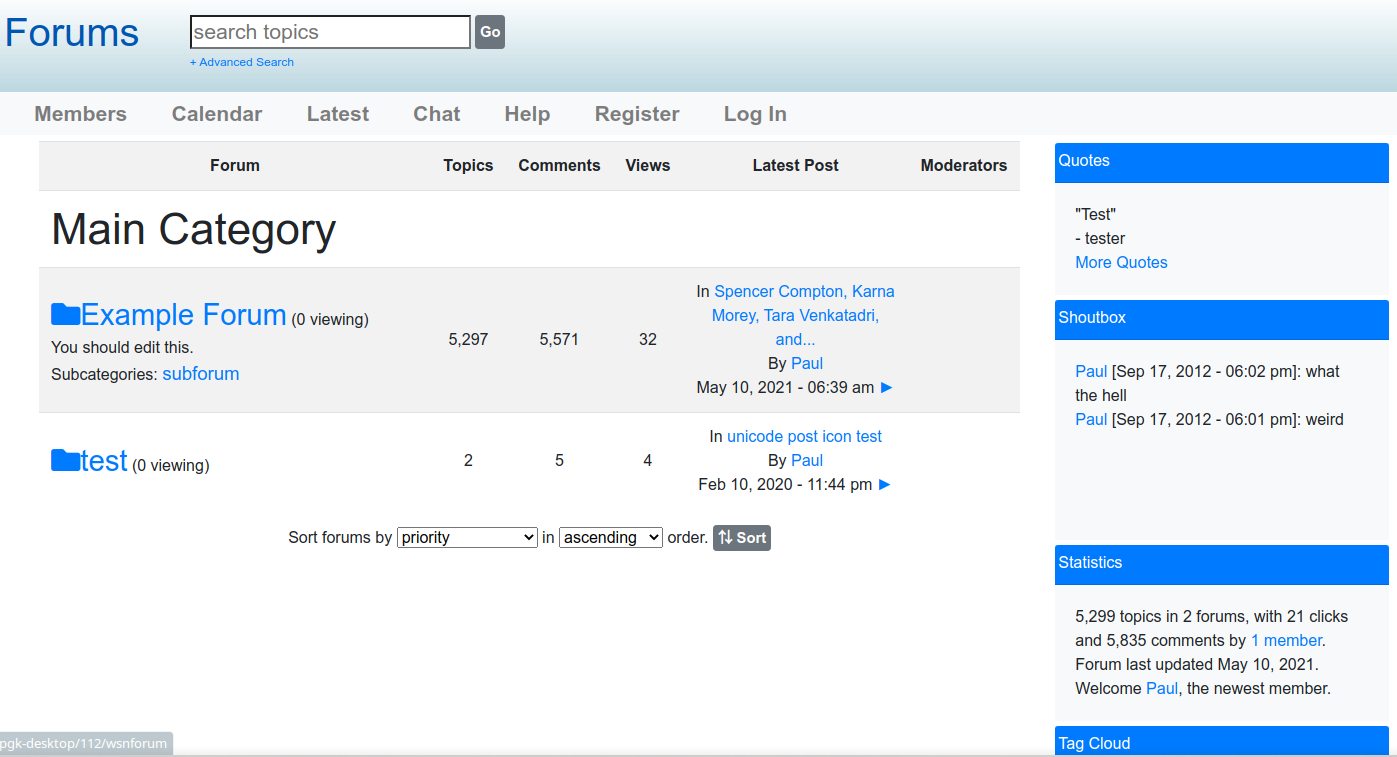Click the Register menu item
Image resolution: width=1397 pixels, height=757 pixels.
(x=637, y=114)
